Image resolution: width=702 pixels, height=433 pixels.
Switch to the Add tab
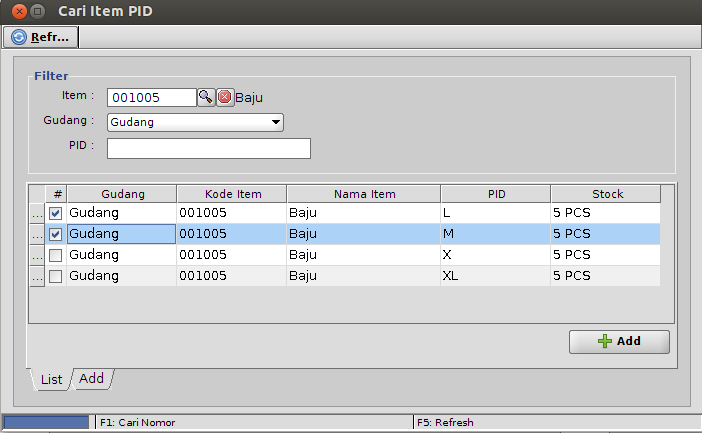tap(91, 378)
